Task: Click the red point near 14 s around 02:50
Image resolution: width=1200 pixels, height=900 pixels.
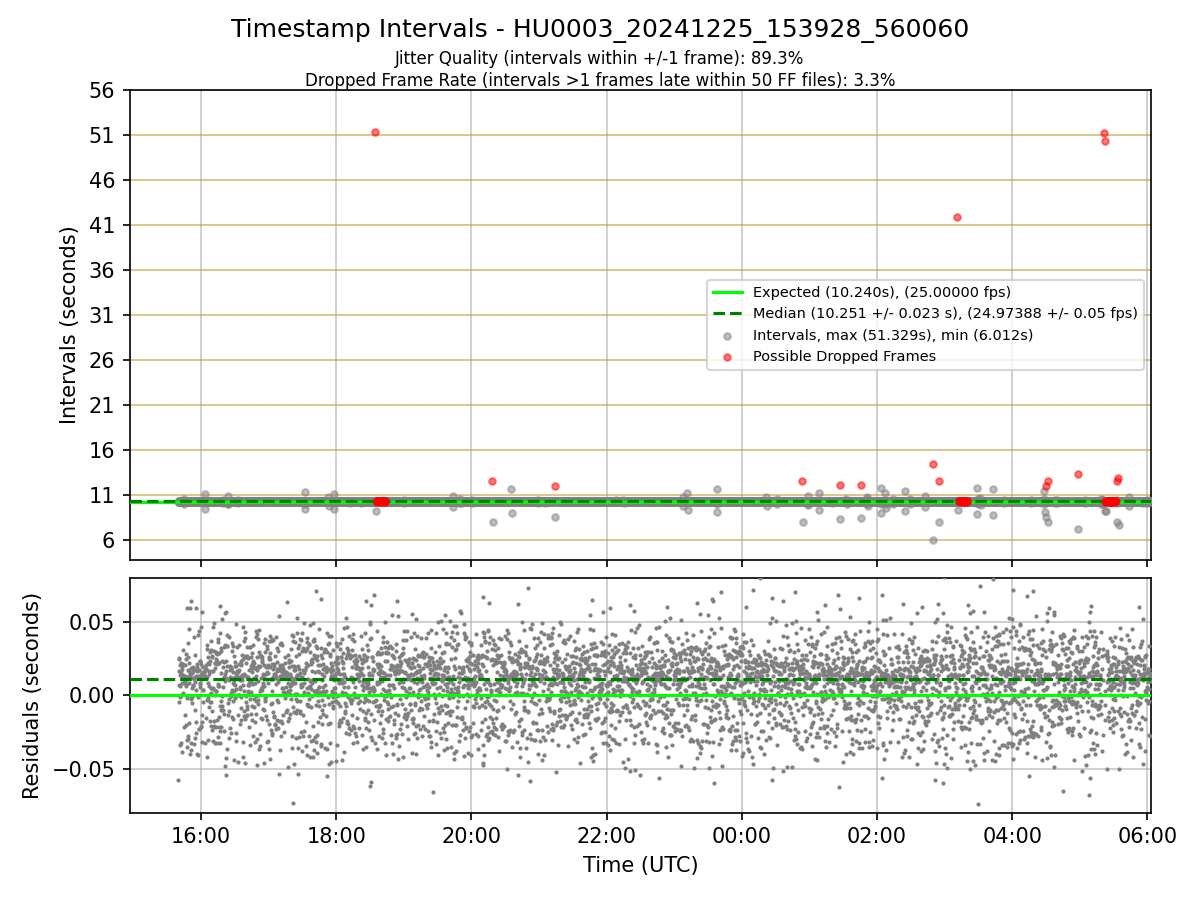Action: point(933,464)
